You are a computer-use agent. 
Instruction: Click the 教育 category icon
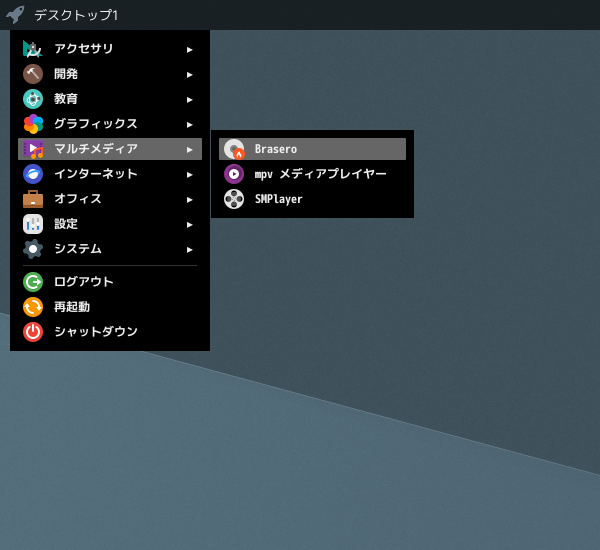click(33, 99)
